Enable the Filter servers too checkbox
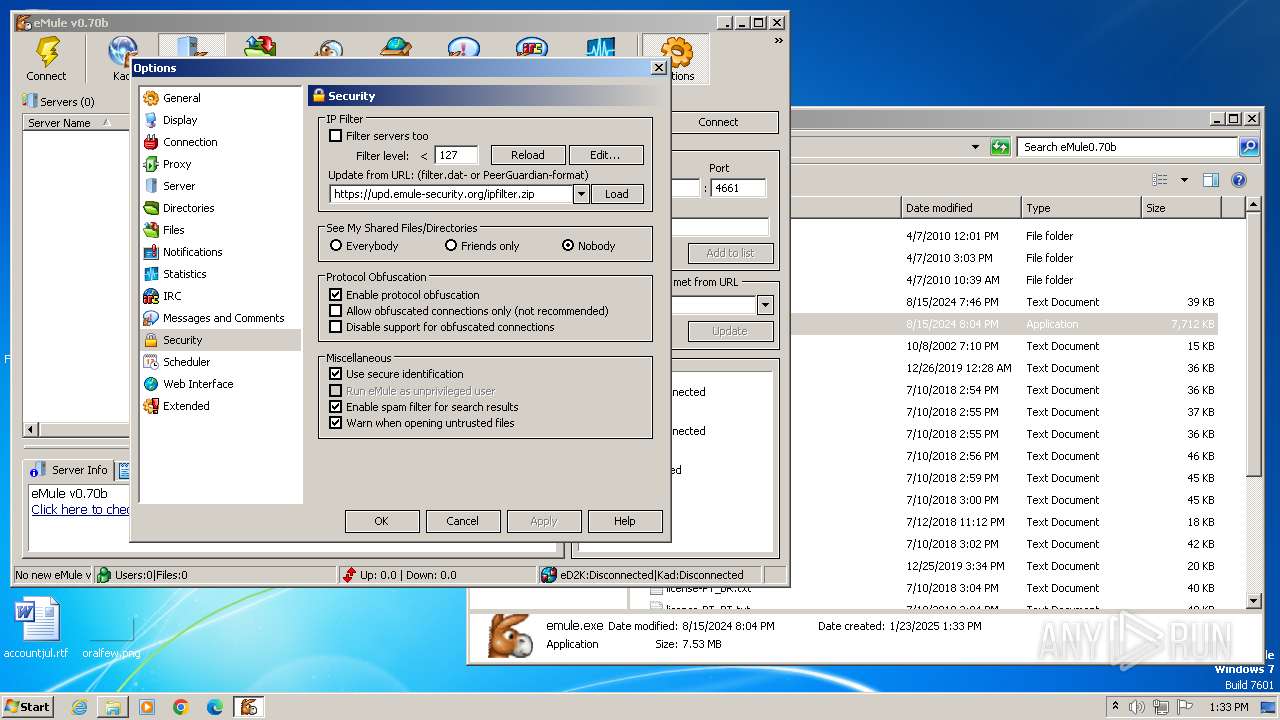Viewport: 1280px width, 720px height. click(336, 136)
